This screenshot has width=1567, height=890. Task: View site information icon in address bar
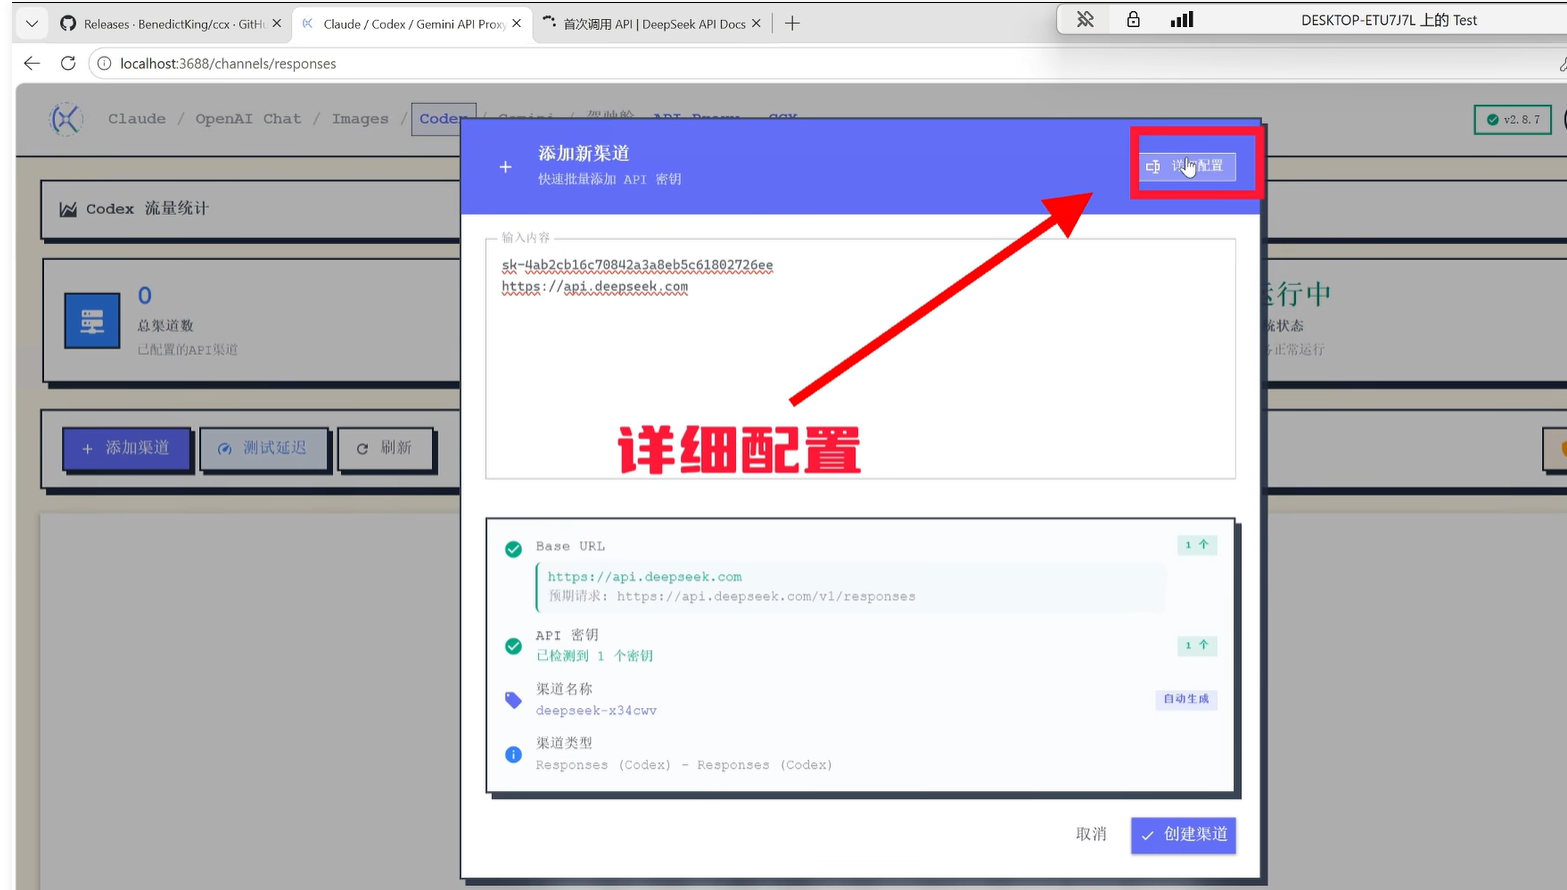click(x=104, y=63)
